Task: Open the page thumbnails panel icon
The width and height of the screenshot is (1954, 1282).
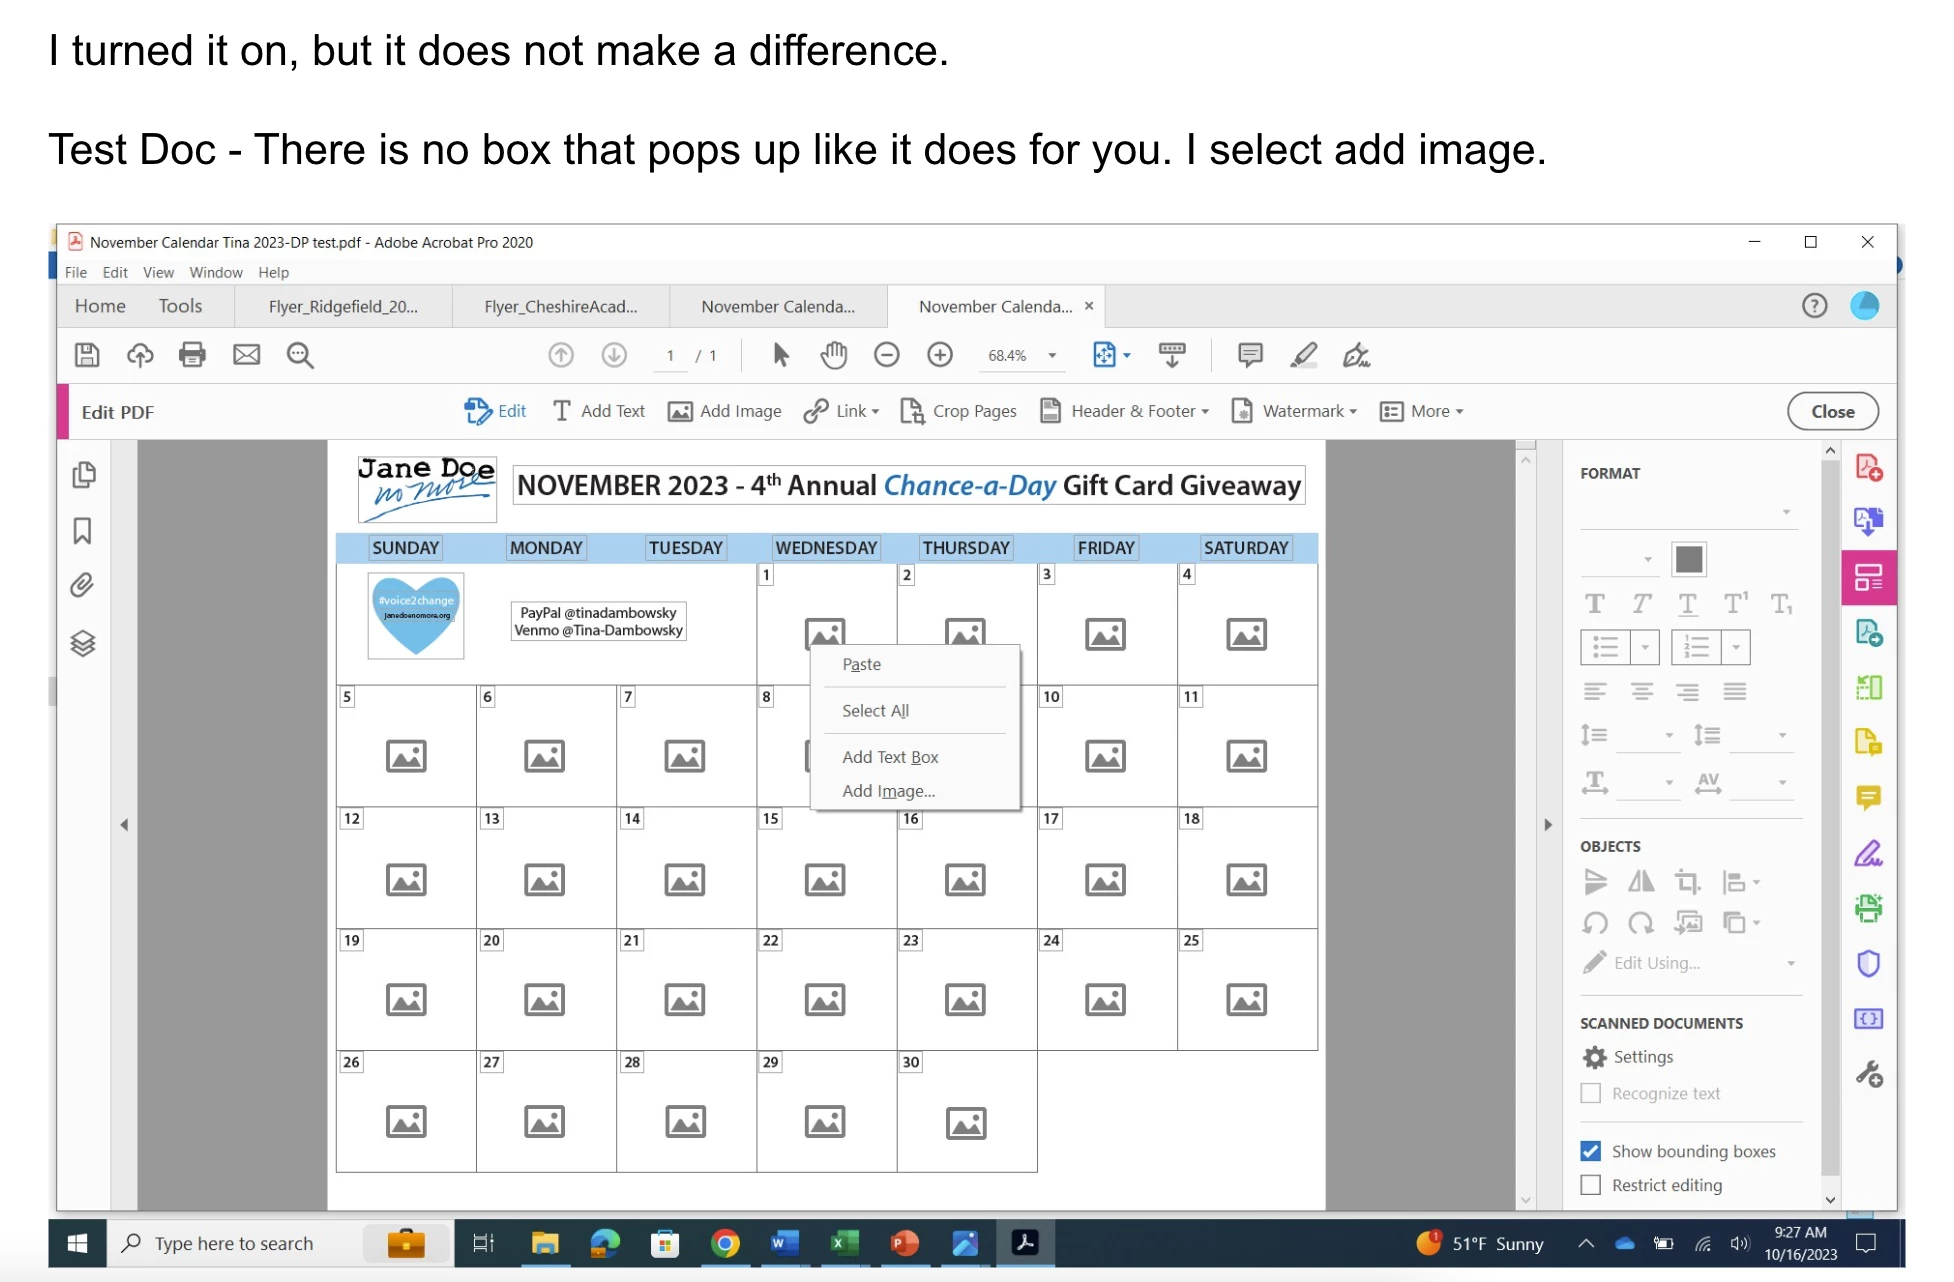Action: click(84, 475)
